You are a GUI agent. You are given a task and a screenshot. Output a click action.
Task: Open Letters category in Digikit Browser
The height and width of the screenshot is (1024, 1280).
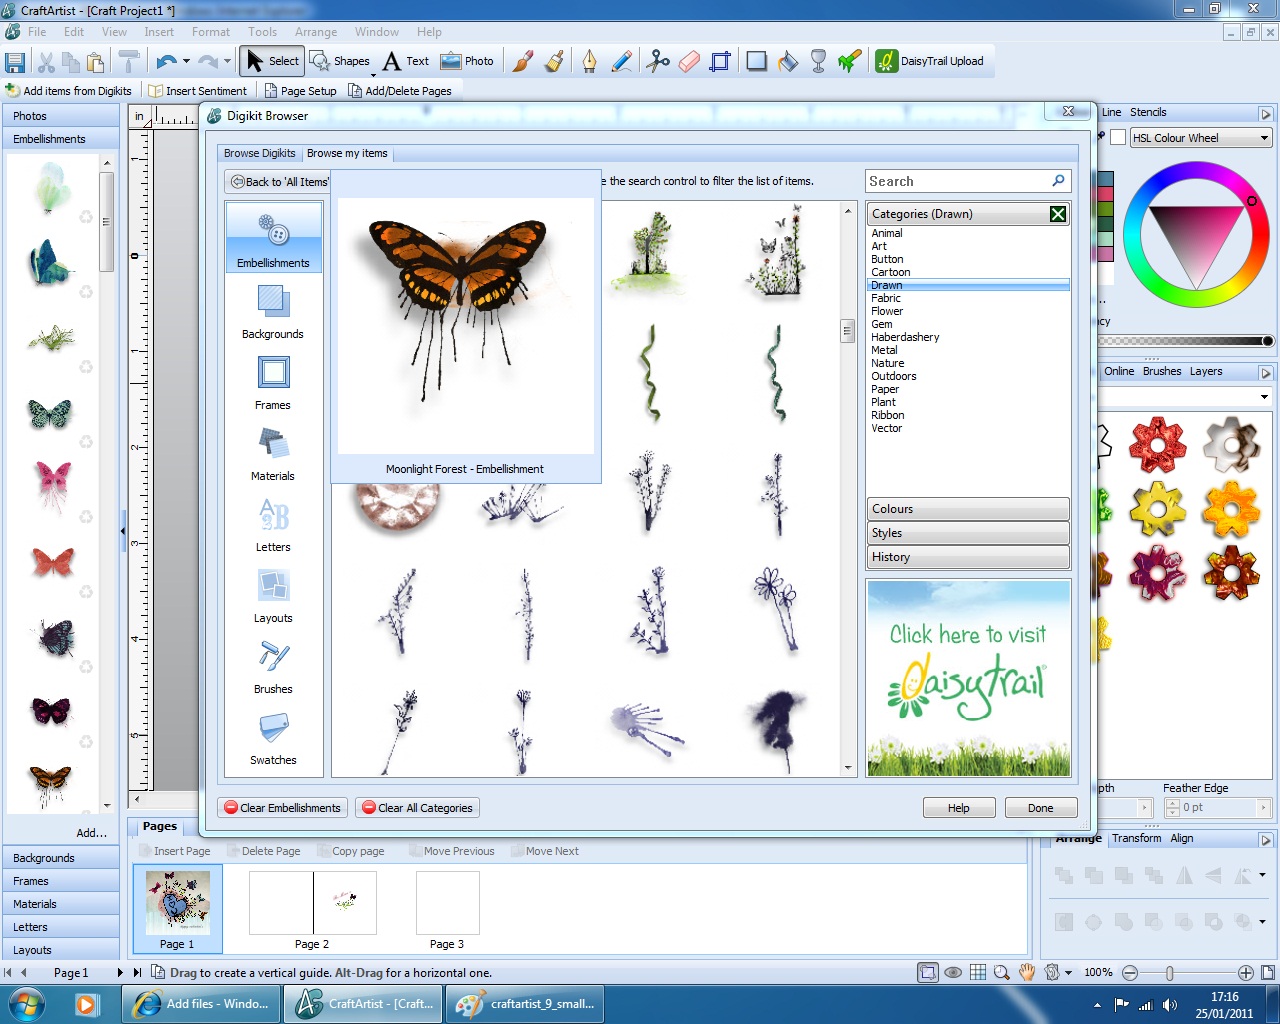click(x=273, y=525)
